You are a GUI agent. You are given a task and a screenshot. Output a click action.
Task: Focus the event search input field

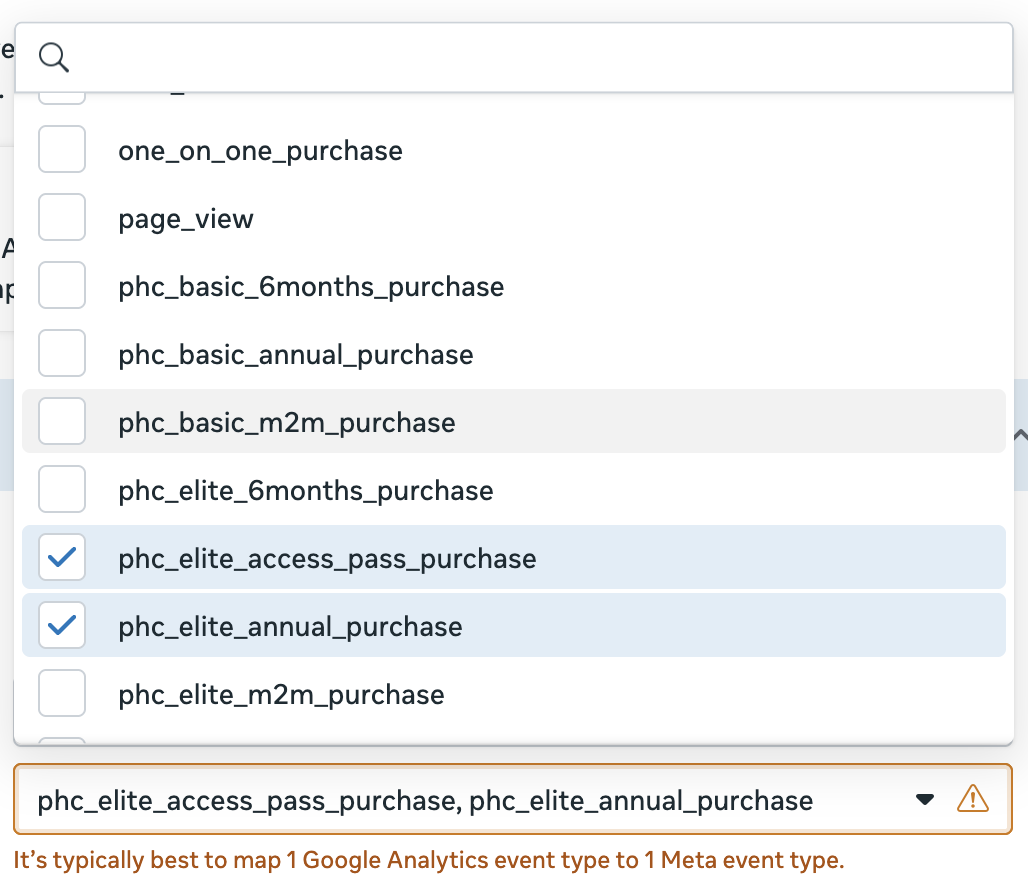514,58
